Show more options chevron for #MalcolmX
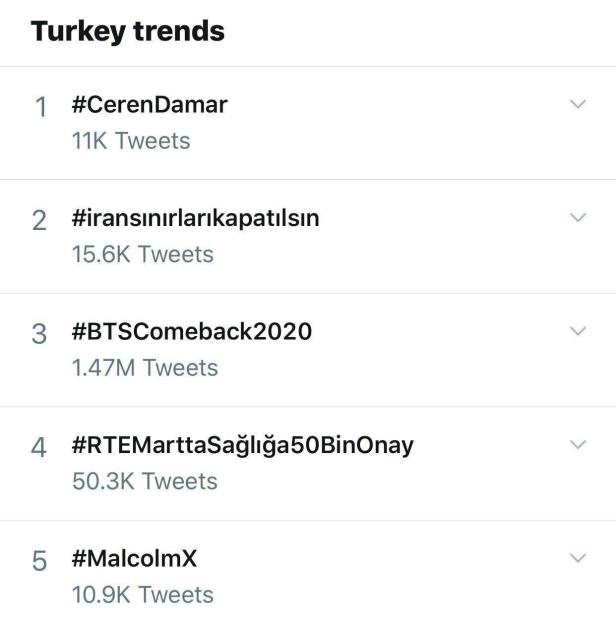 577,557
